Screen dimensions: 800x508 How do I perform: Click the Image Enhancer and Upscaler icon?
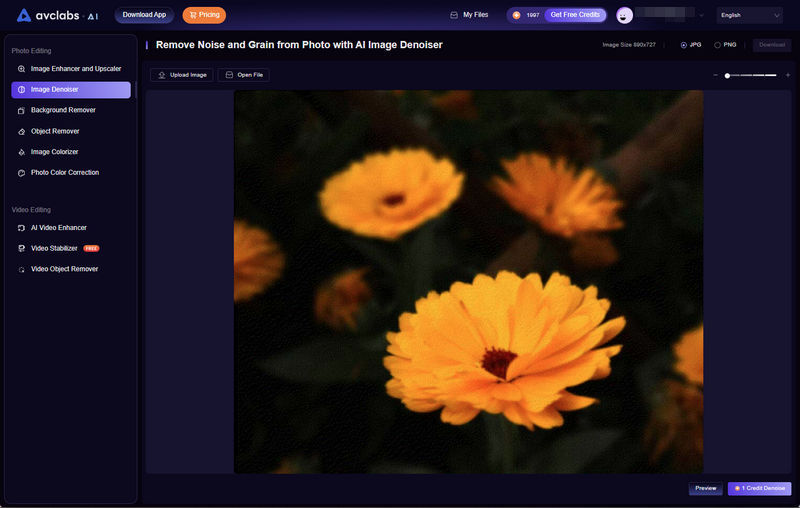[22, 69]
